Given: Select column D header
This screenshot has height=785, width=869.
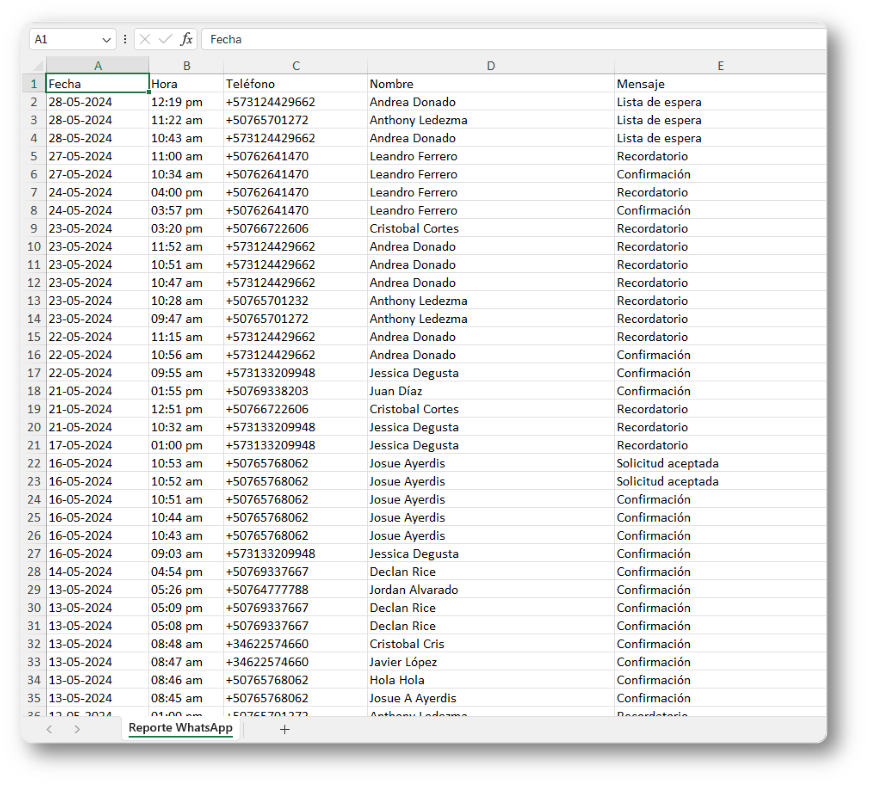Looking at the screenshot, I should (490, 66).
